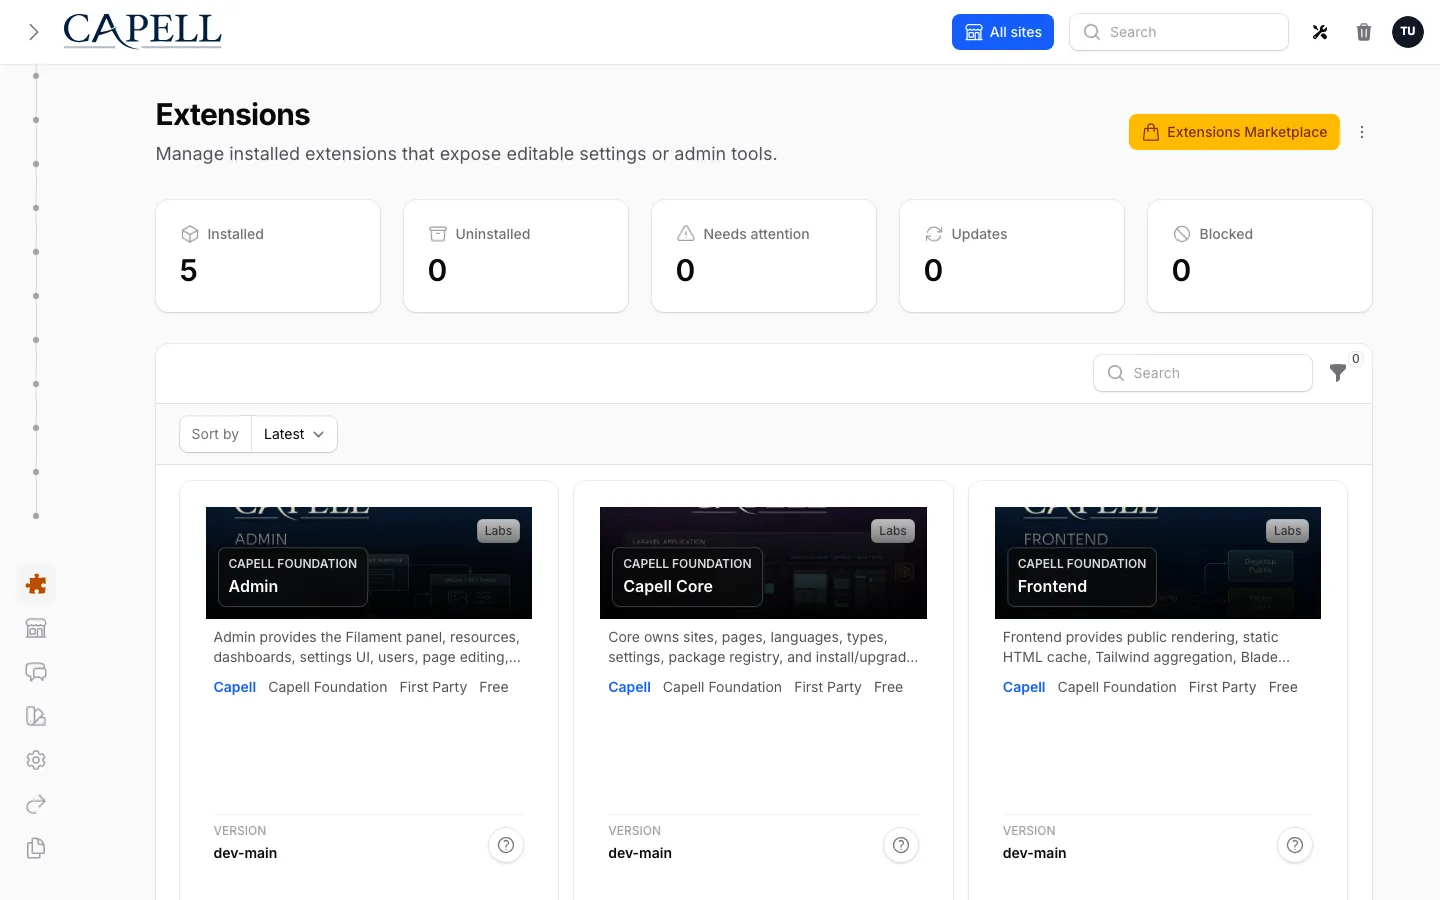This screenshot has width=1440, height=900.
Task: Follow the Capell link on the Frontend card
Action: click(x=1024, y=687)
